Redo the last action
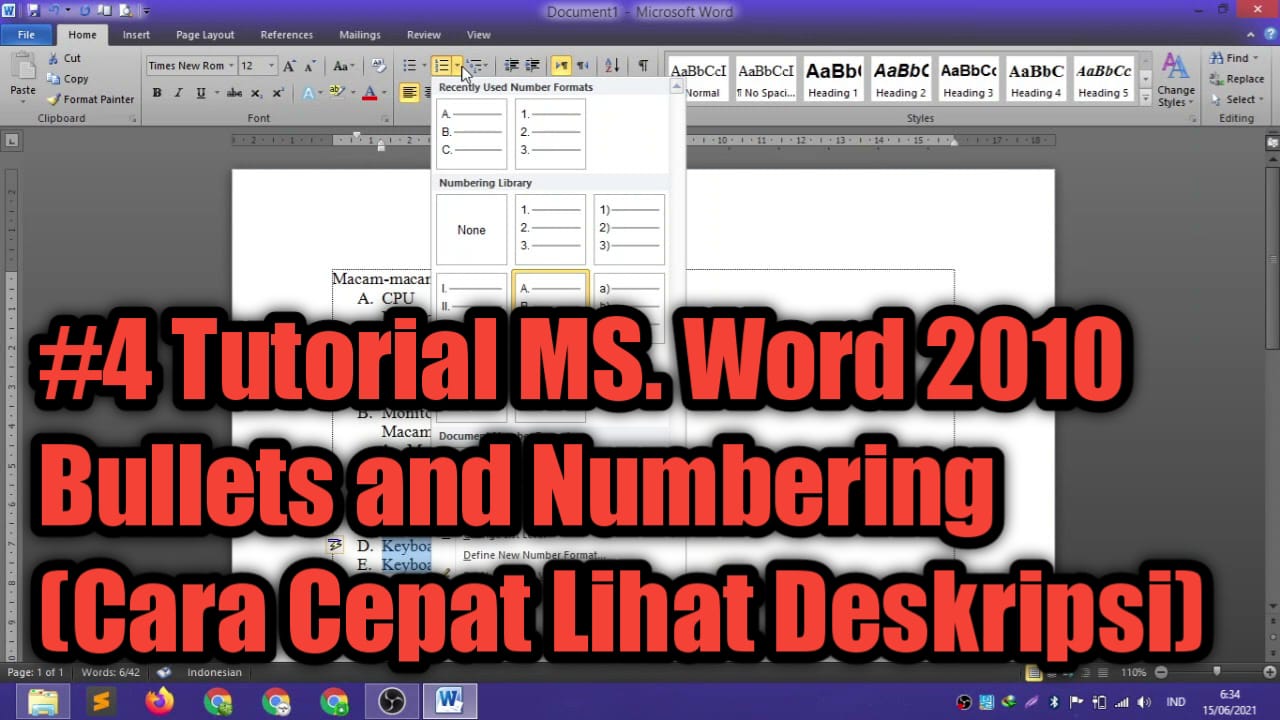Viewport: 1280px width, 720px height. 83,11
